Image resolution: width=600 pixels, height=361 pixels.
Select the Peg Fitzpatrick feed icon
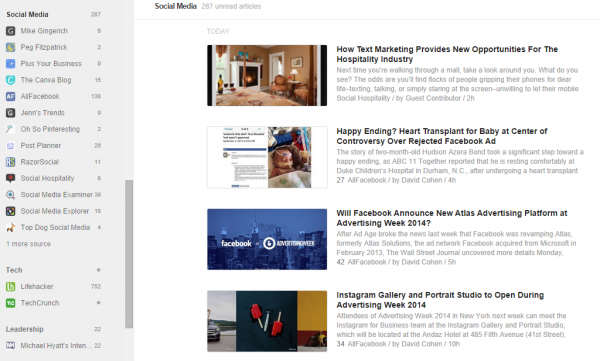click(10, 47)
